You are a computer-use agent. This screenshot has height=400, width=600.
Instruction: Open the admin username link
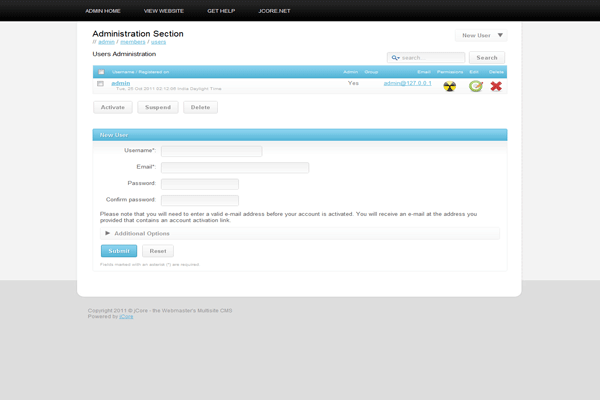[x=121, y=83]
